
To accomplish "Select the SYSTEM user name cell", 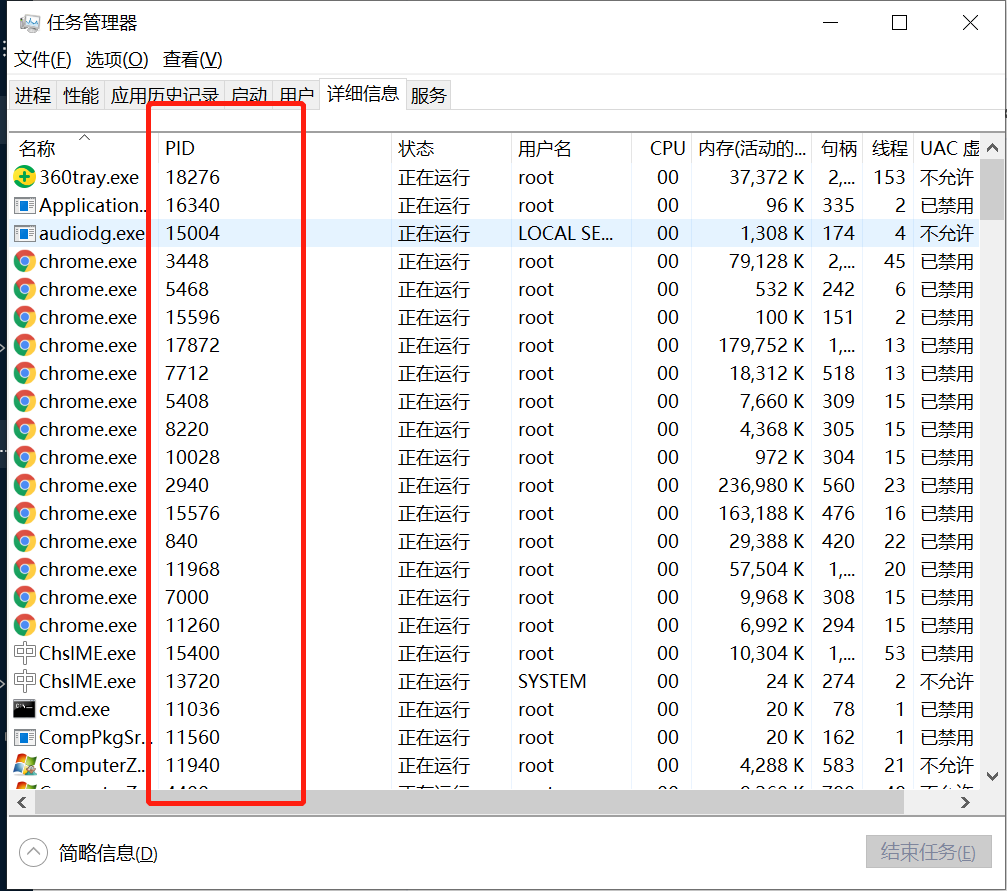I will 552,681.
